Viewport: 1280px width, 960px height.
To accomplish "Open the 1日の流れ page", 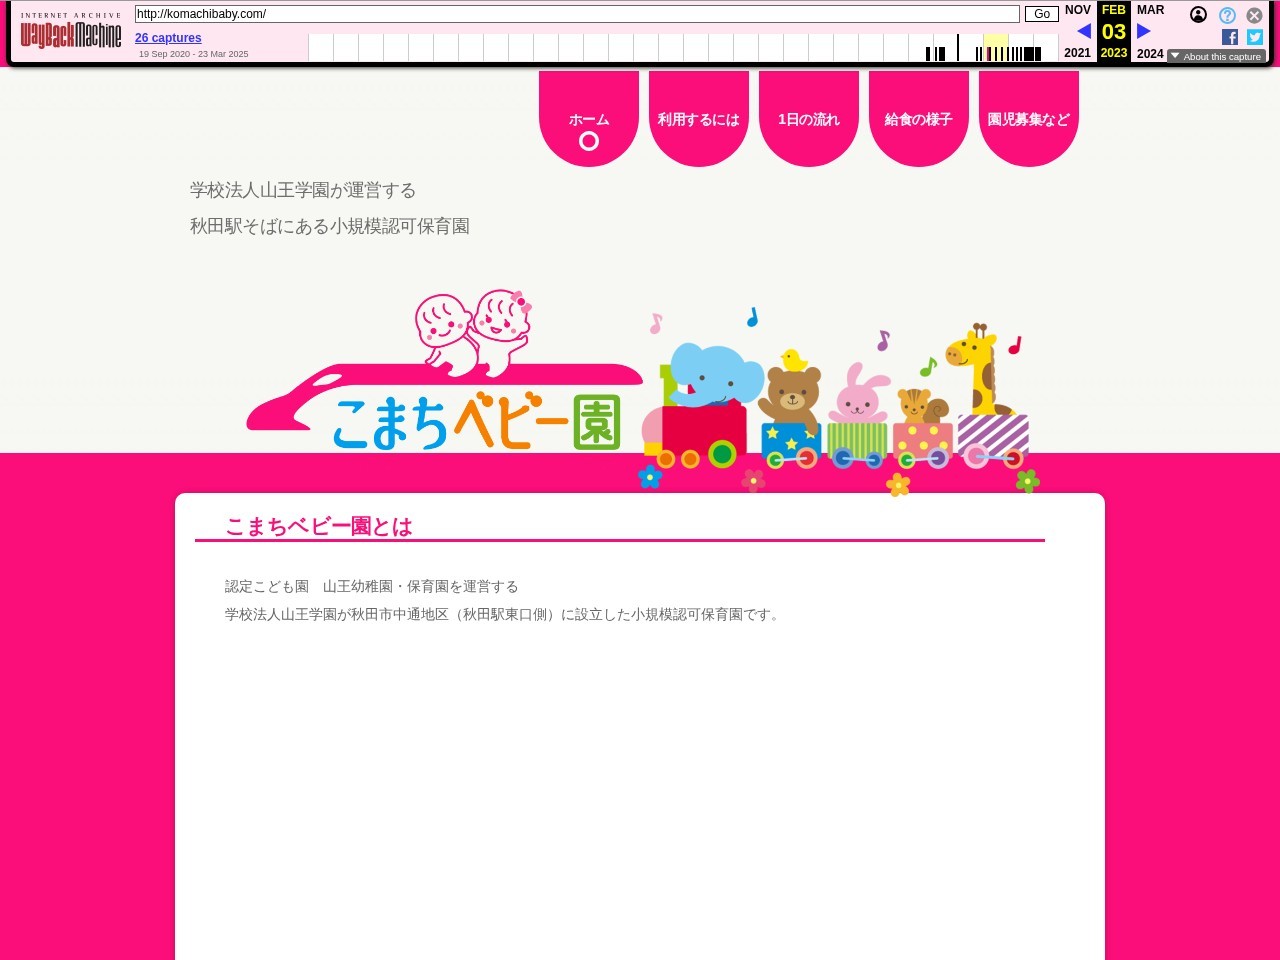I will 809,119.
